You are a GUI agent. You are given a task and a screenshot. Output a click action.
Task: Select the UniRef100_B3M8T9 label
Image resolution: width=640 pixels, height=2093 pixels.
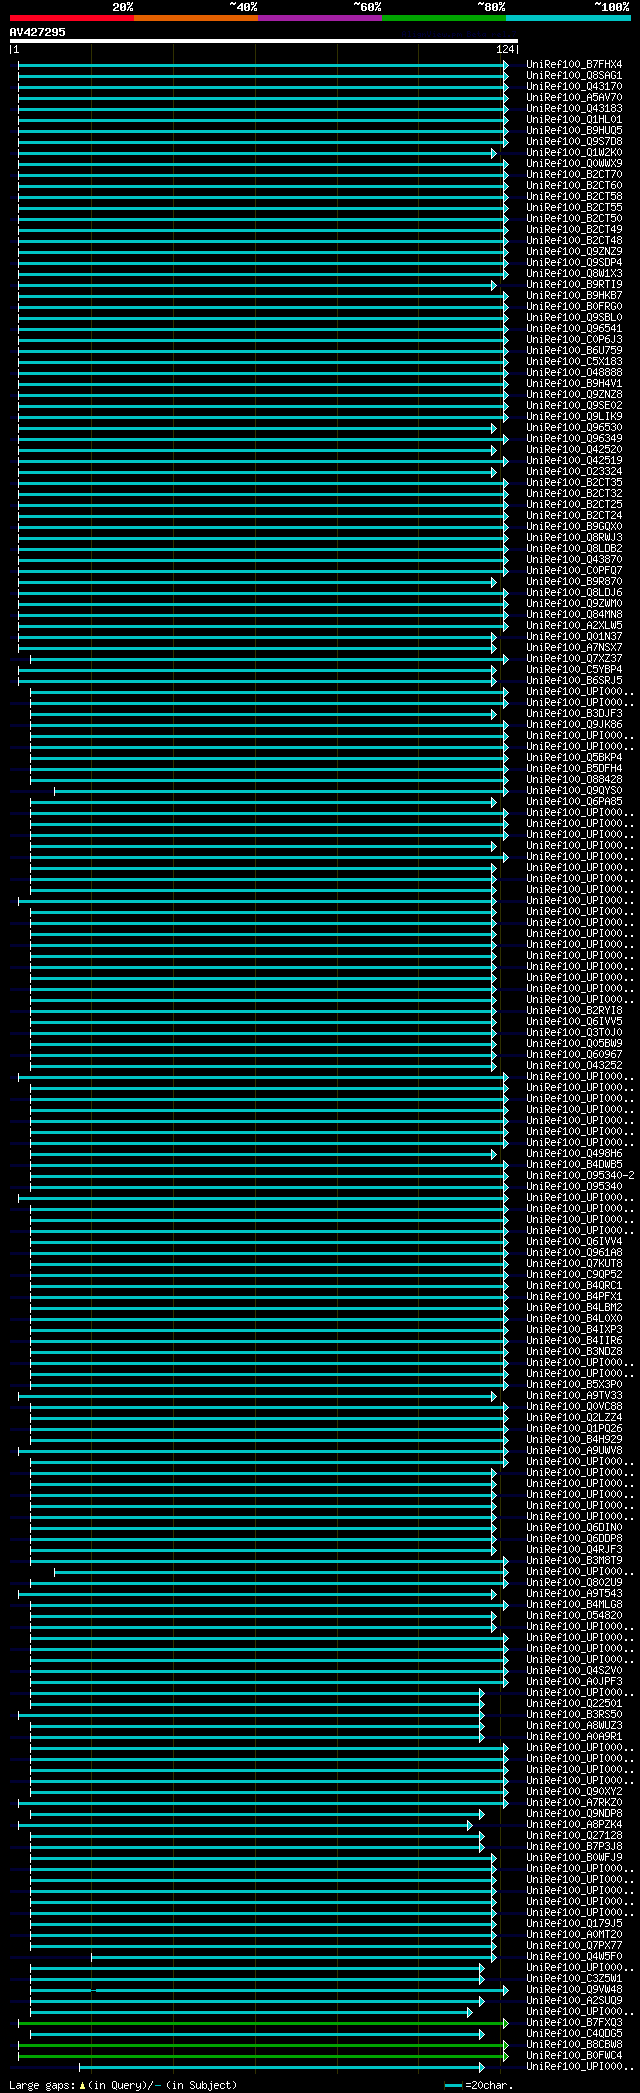(x=574, y=1561)
